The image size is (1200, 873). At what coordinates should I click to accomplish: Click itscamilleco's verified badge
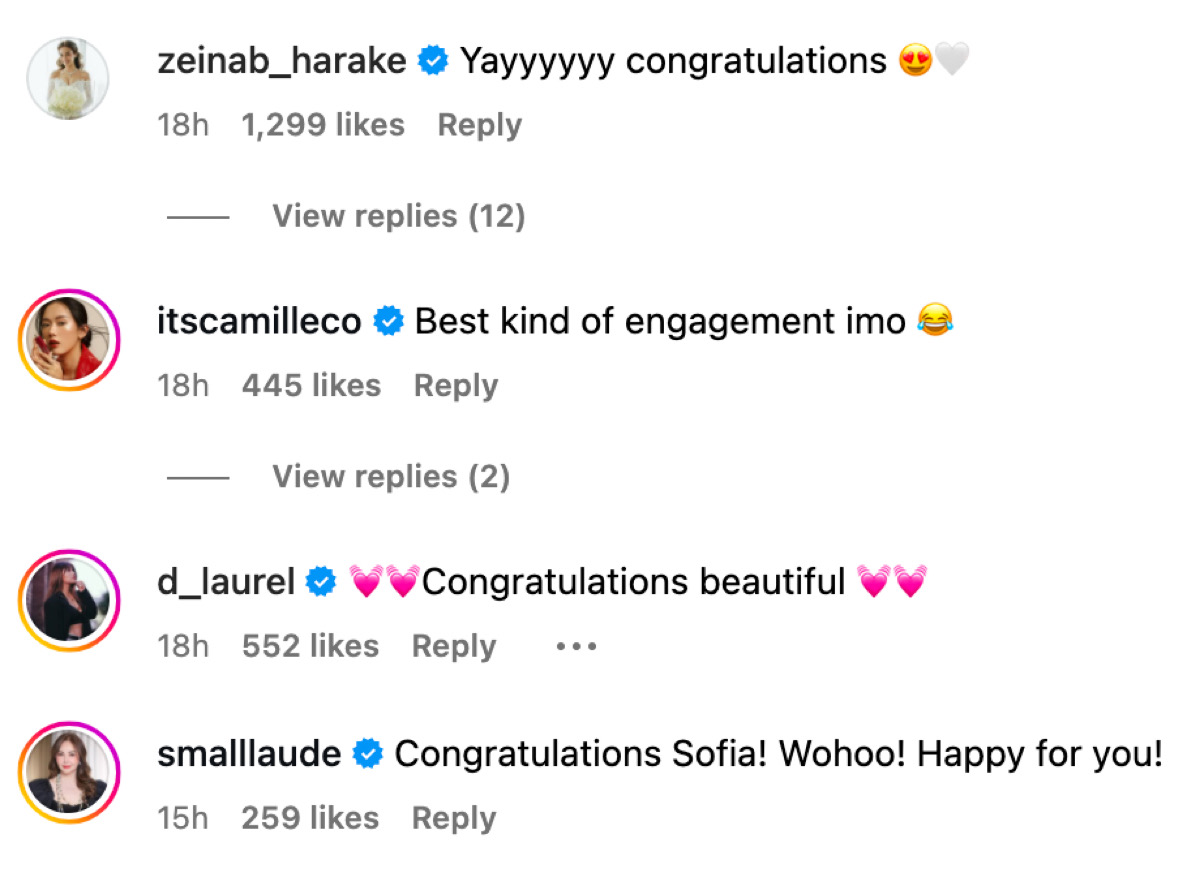click(x=388, y=322)
